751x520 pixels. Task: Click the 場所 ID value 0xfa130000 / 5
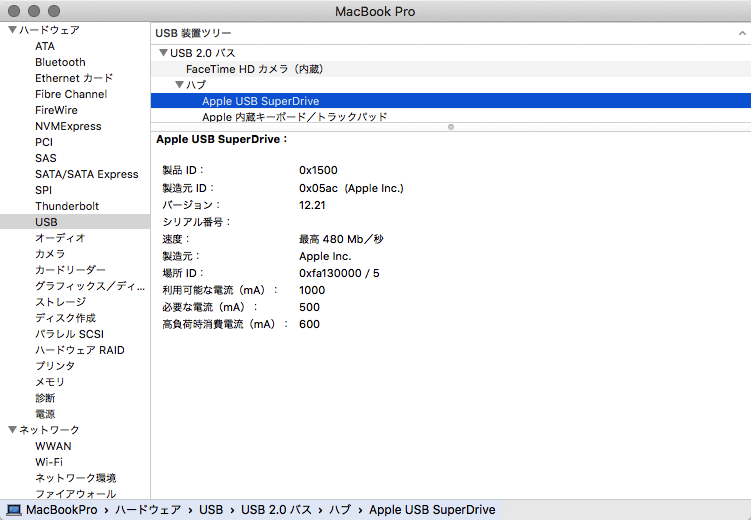(339, 273)
